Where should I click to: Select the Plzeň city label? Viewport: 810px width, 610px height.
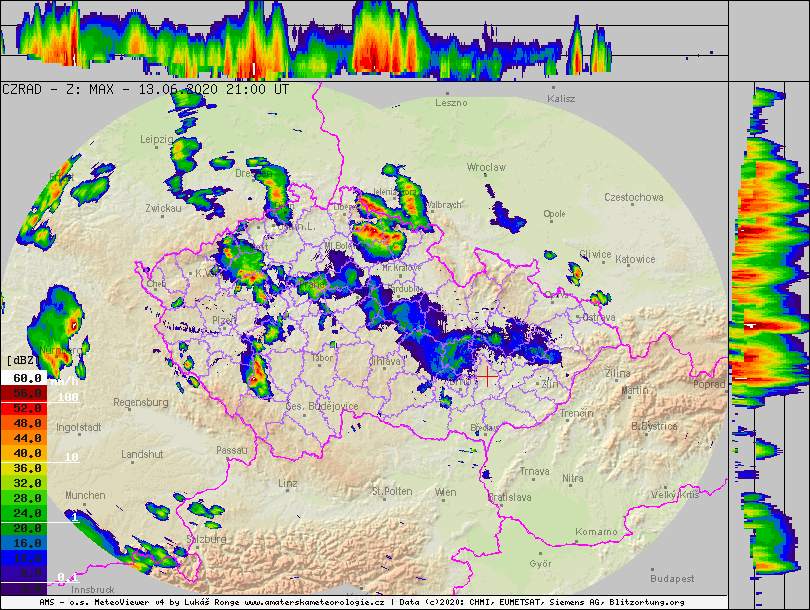[224, 321]
